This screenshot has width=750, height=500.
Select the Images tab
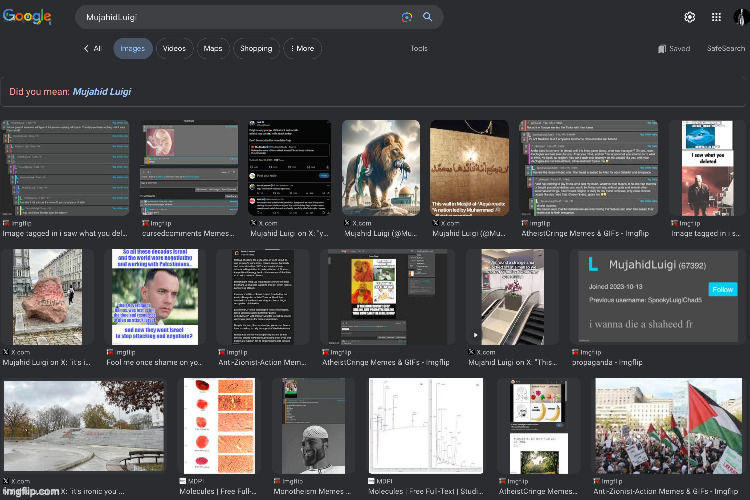[x=132, y=48]
